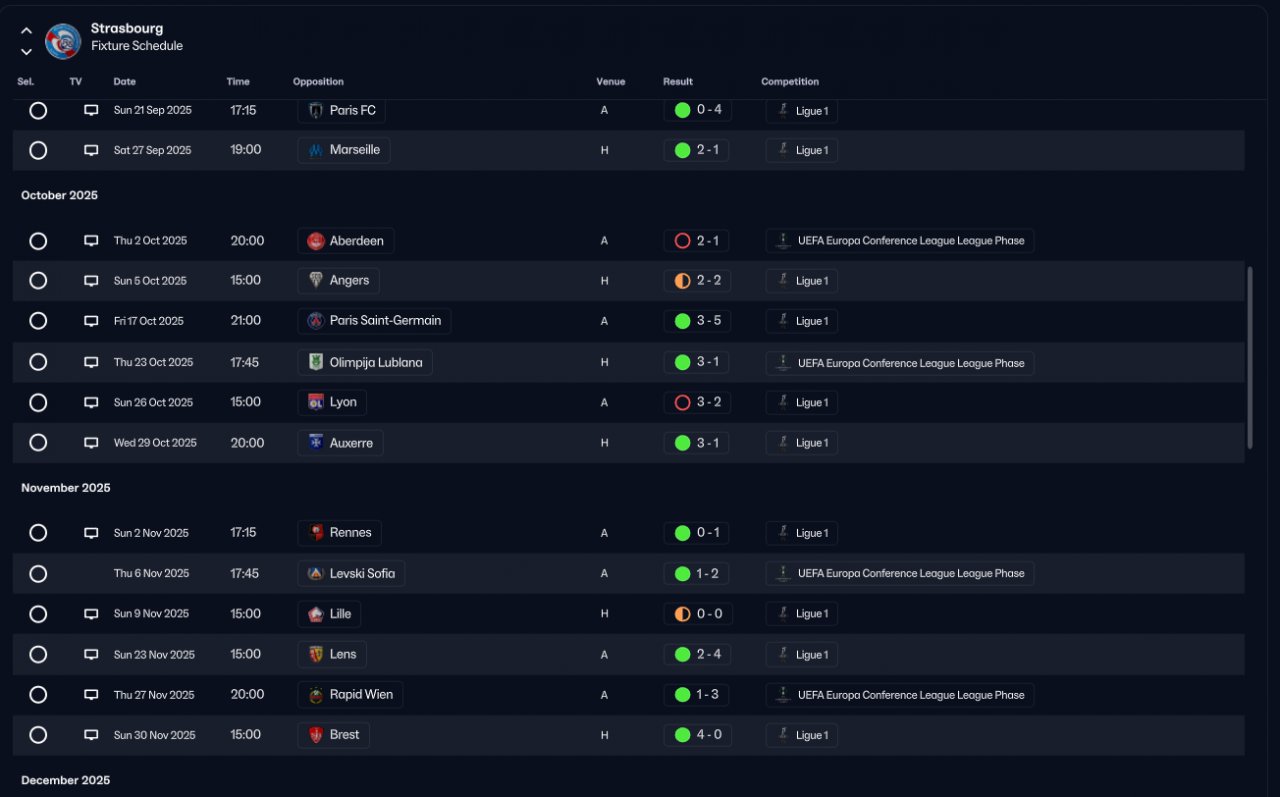Click the TV icon on the Rapid Wien row

(x=91, y=695)
